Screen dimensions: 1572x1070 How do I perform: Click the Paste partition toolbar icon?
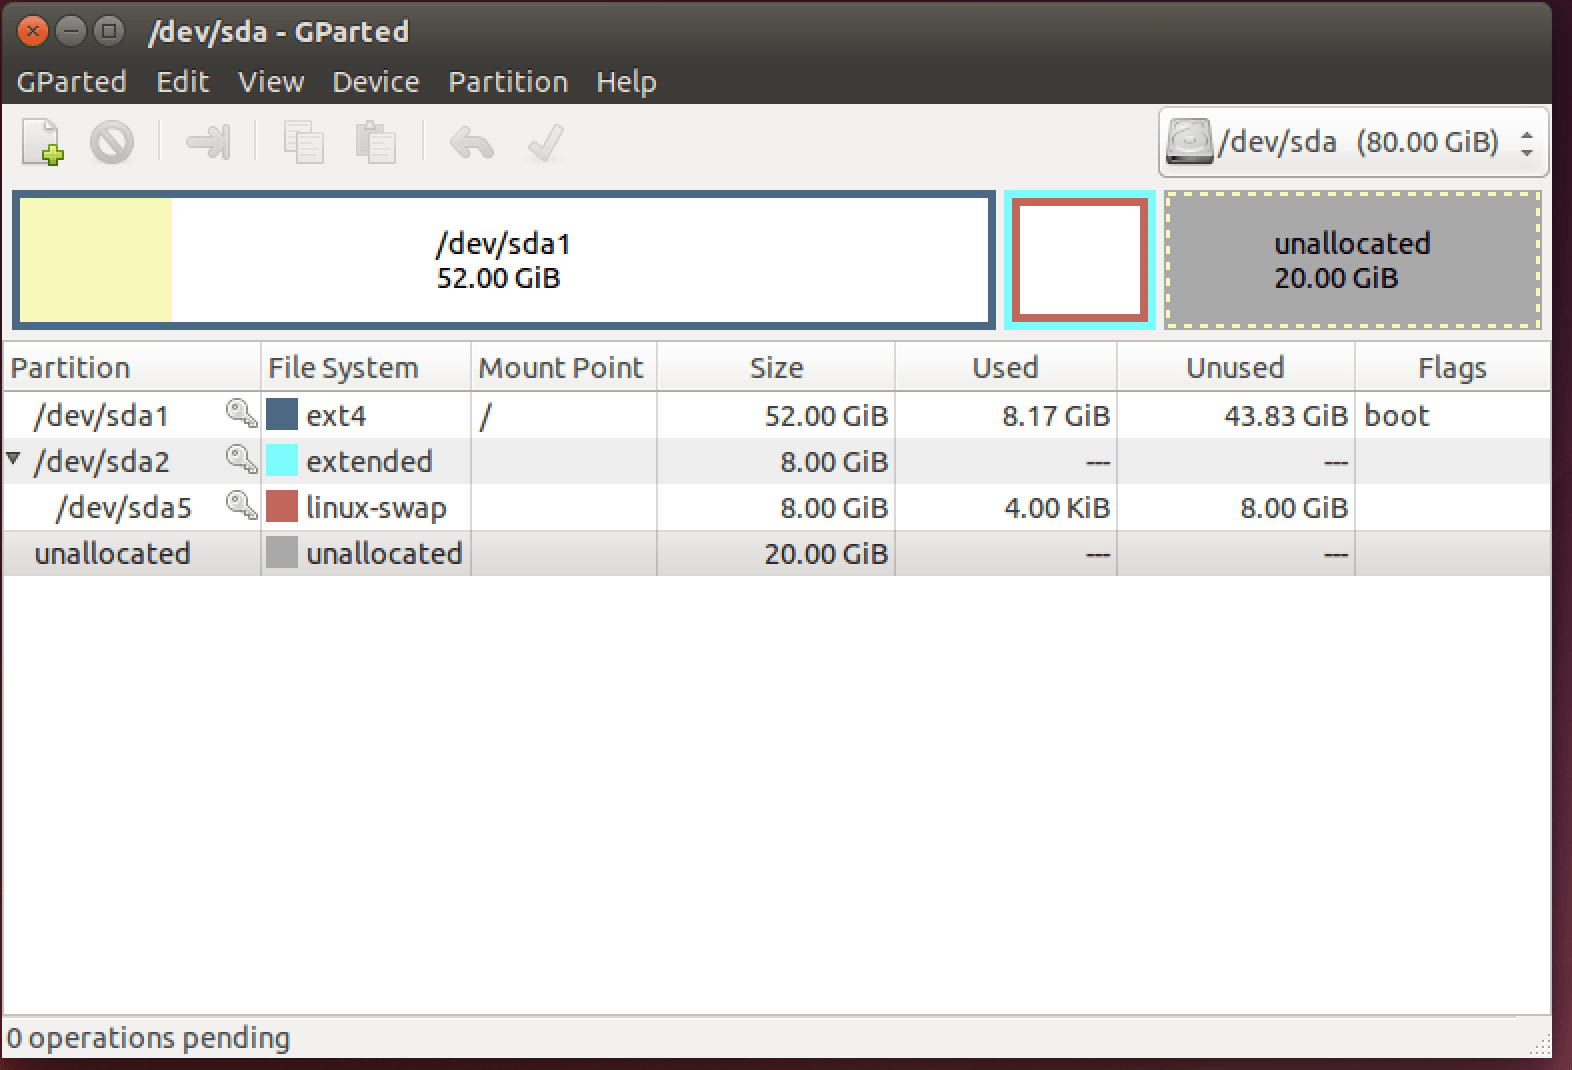pos(376,142)
